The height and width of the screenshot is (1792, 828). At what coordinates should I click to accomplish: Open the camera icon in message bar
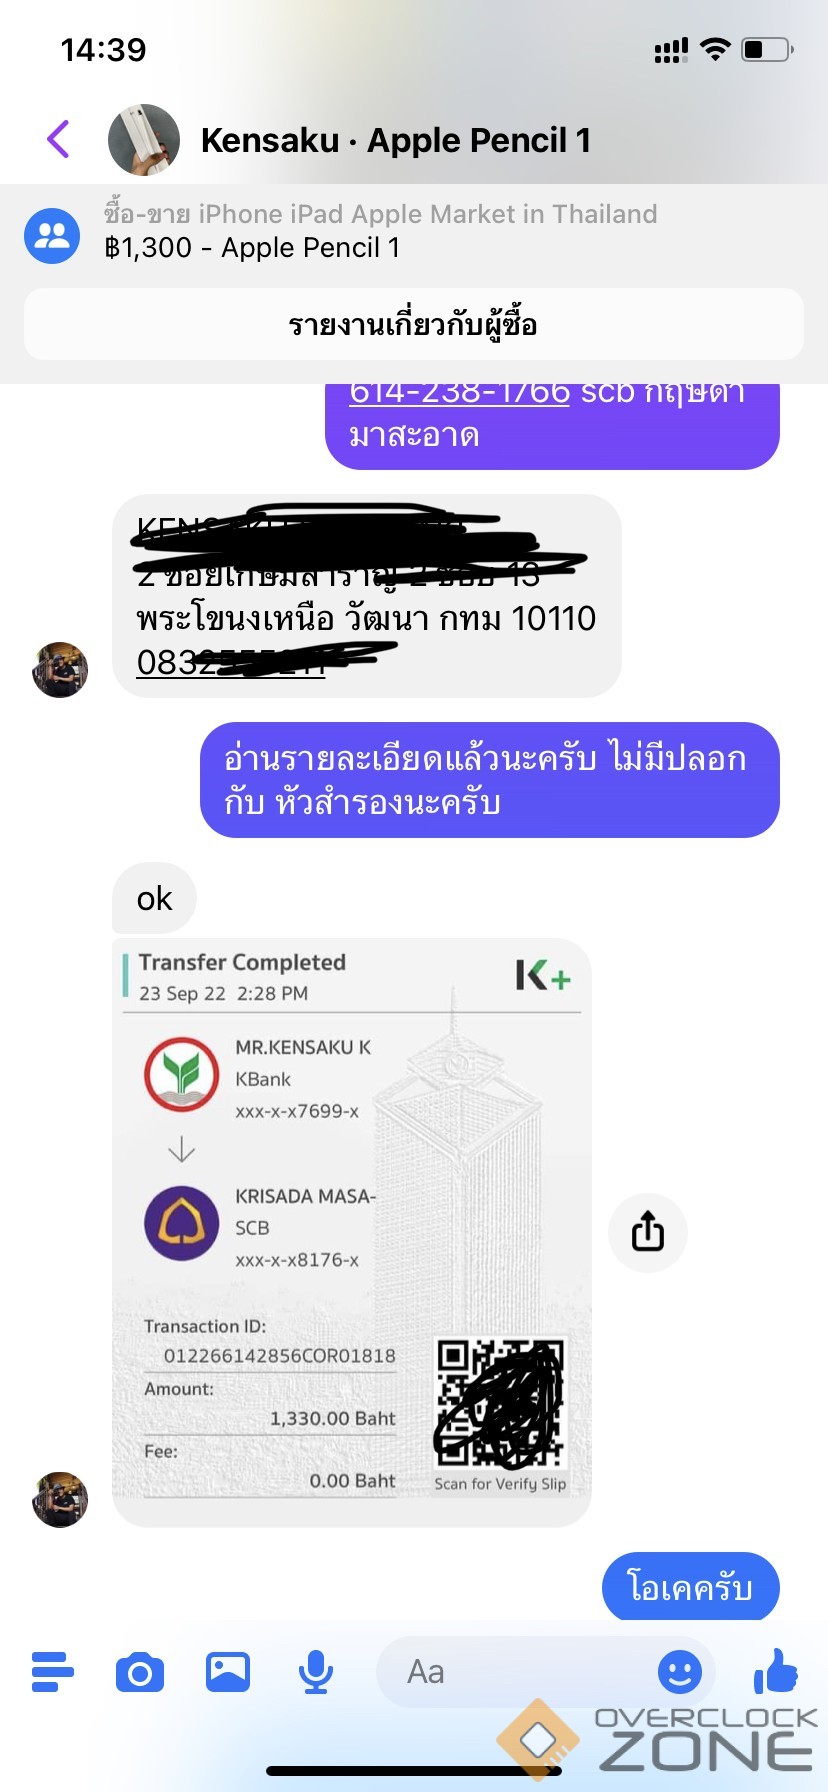140,1673
